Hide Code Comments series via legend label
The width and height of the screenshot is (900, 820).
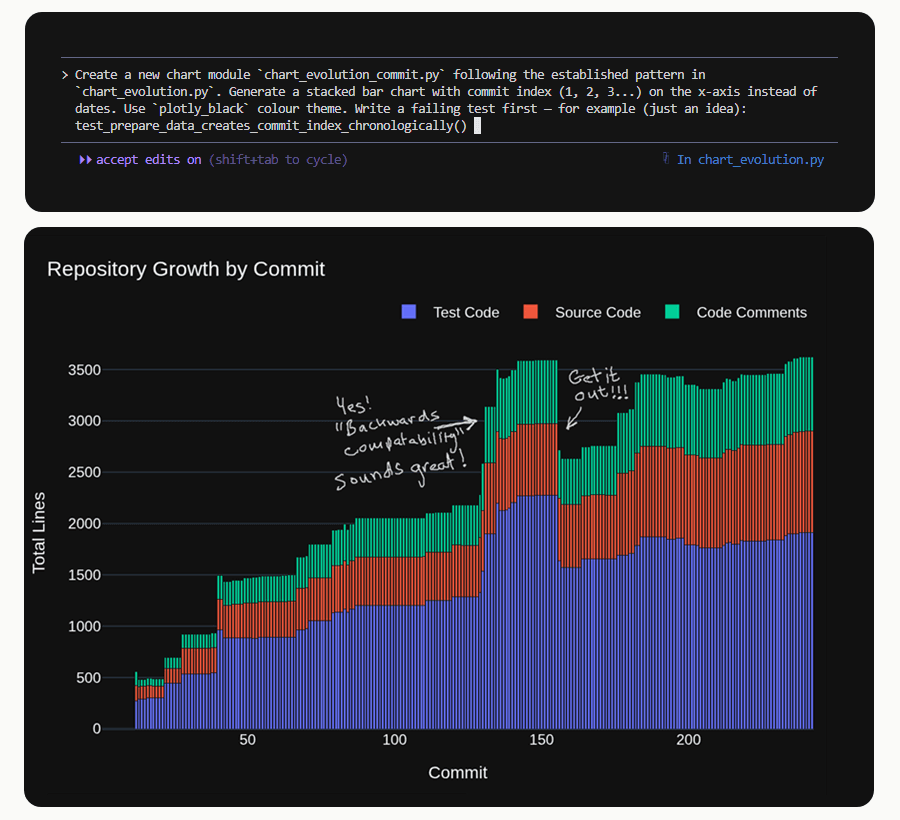pos(751,312)
